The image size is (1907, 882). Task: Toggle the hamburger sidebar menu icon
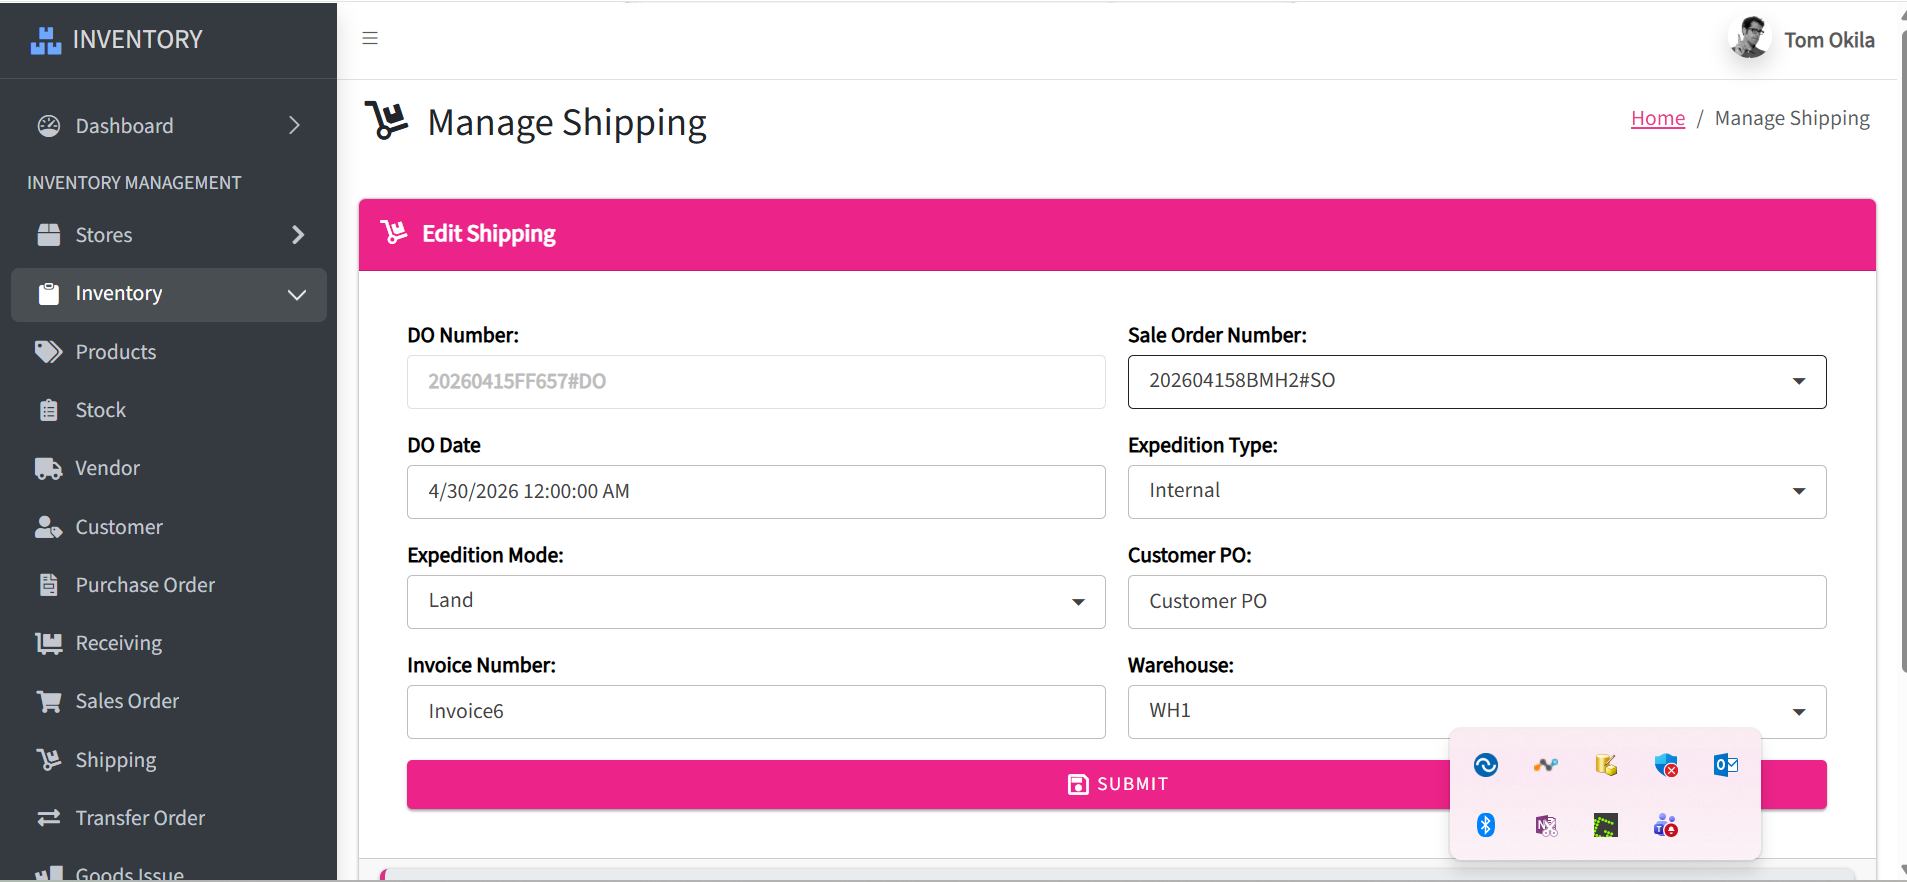pos(370,38)
